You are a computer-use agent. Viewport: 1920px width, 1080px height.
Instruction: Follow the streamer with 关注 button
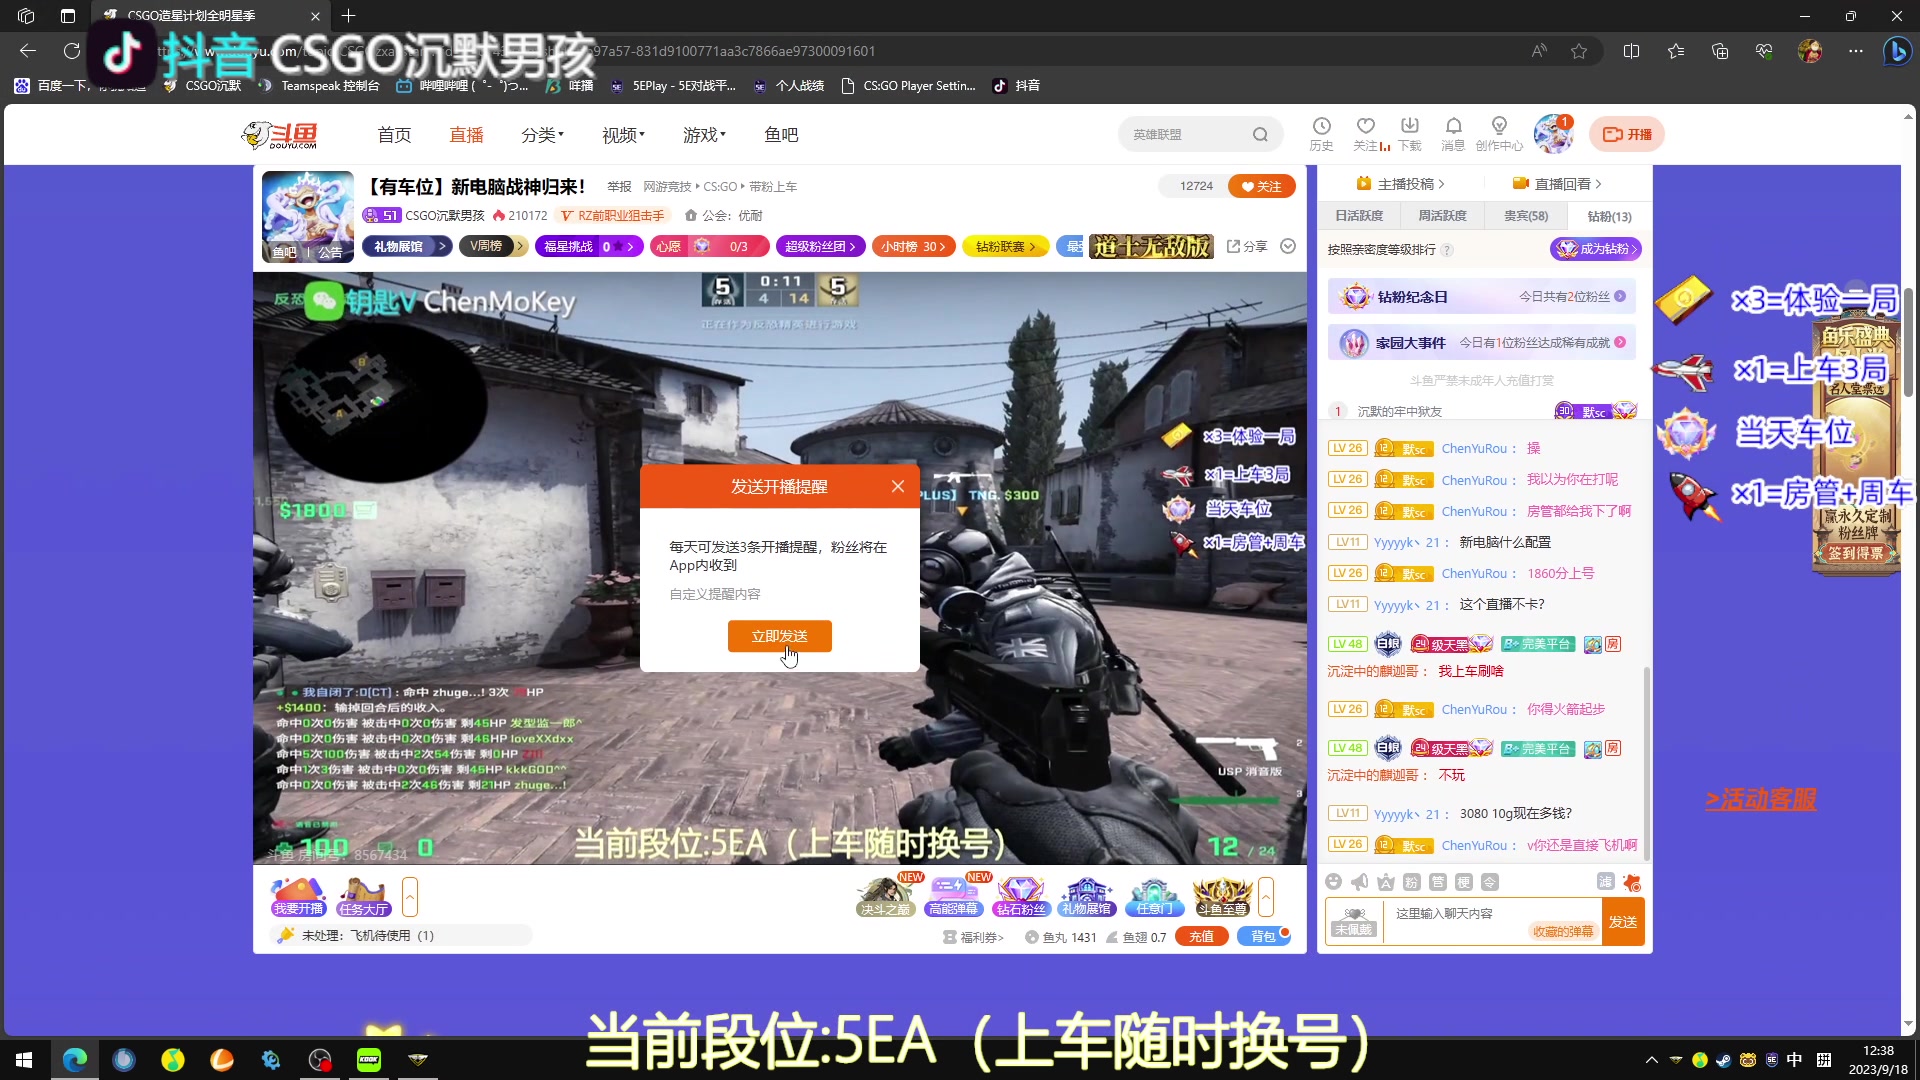1262,187
